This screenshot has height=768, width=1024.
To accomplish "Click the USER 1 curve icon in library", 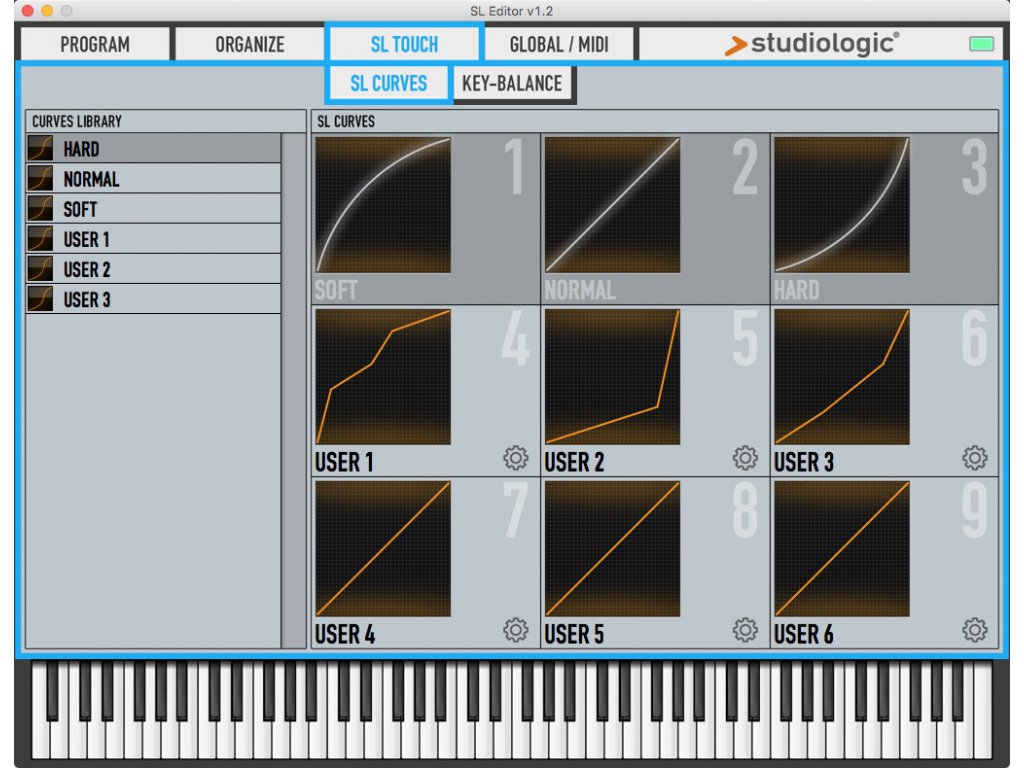I will tap(40, 238).
